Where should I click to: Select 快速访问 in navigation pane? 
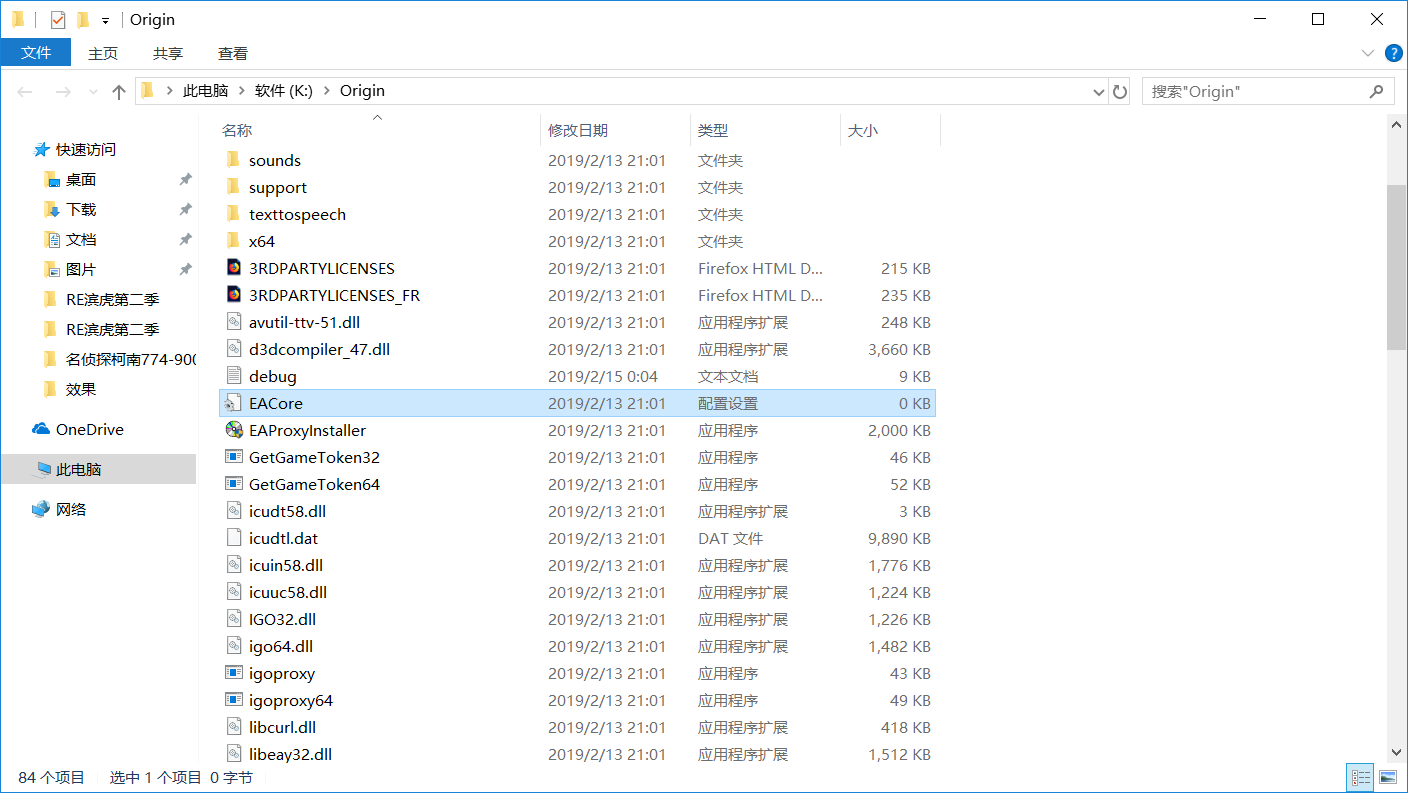86,149
